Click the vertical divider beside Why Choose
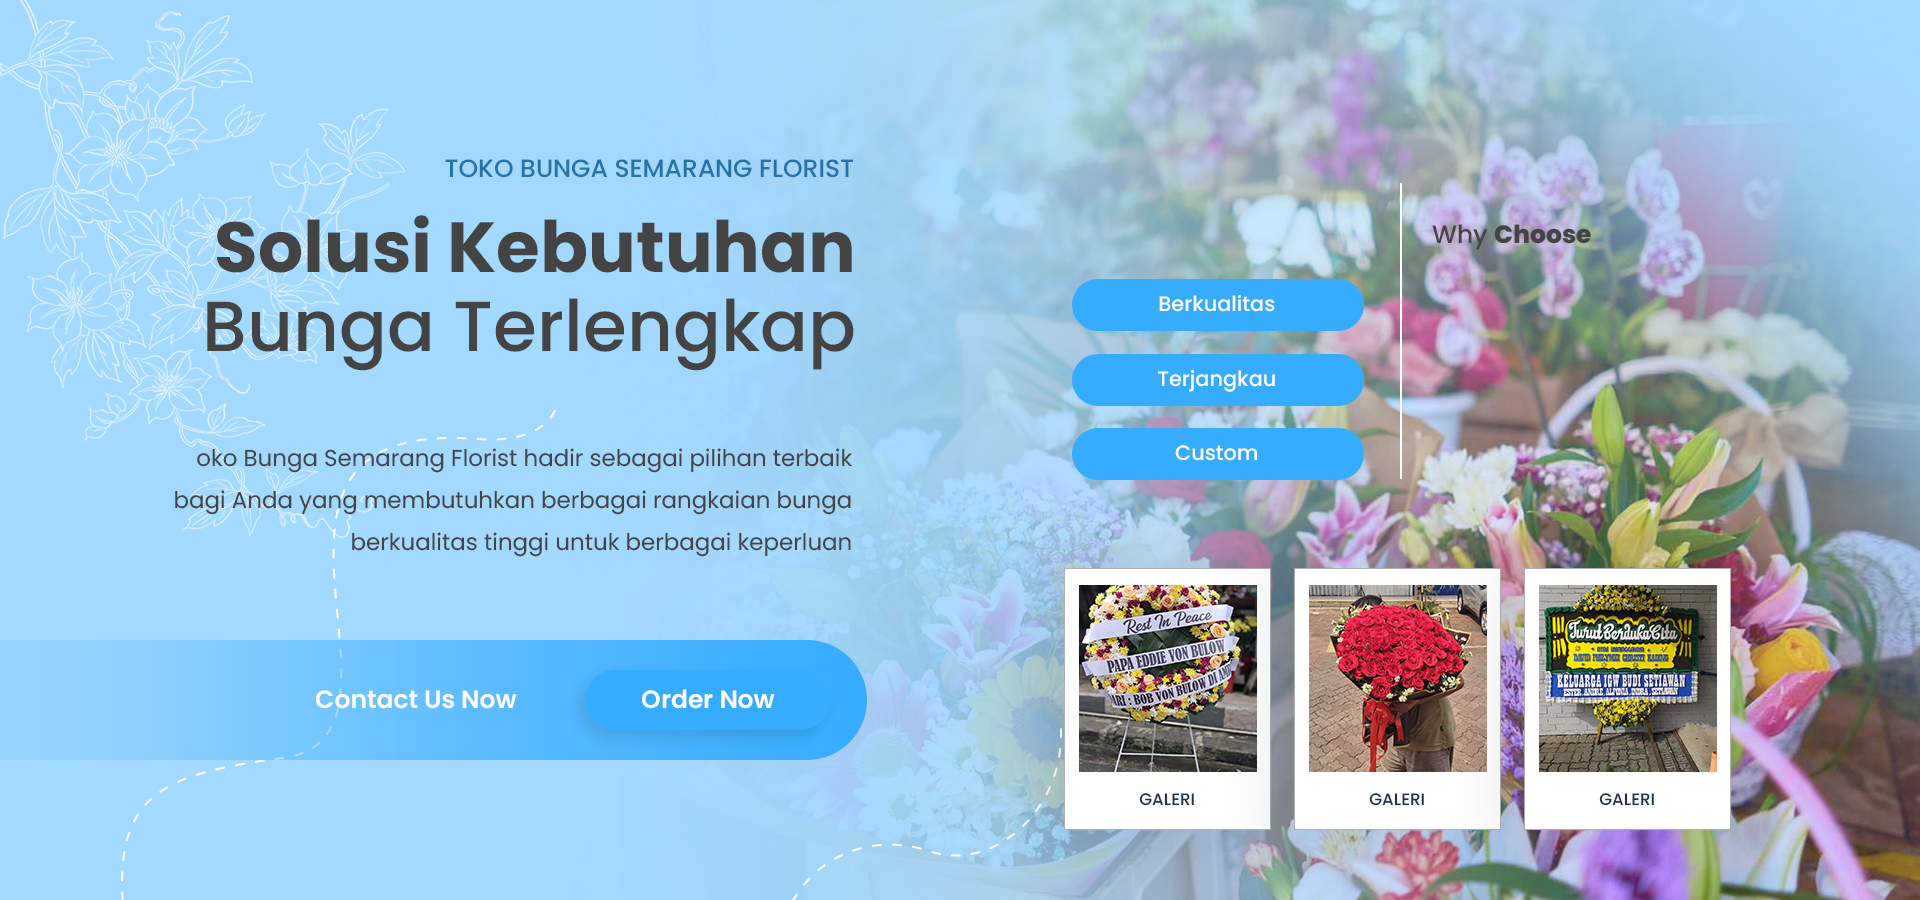 point(1400,330)
